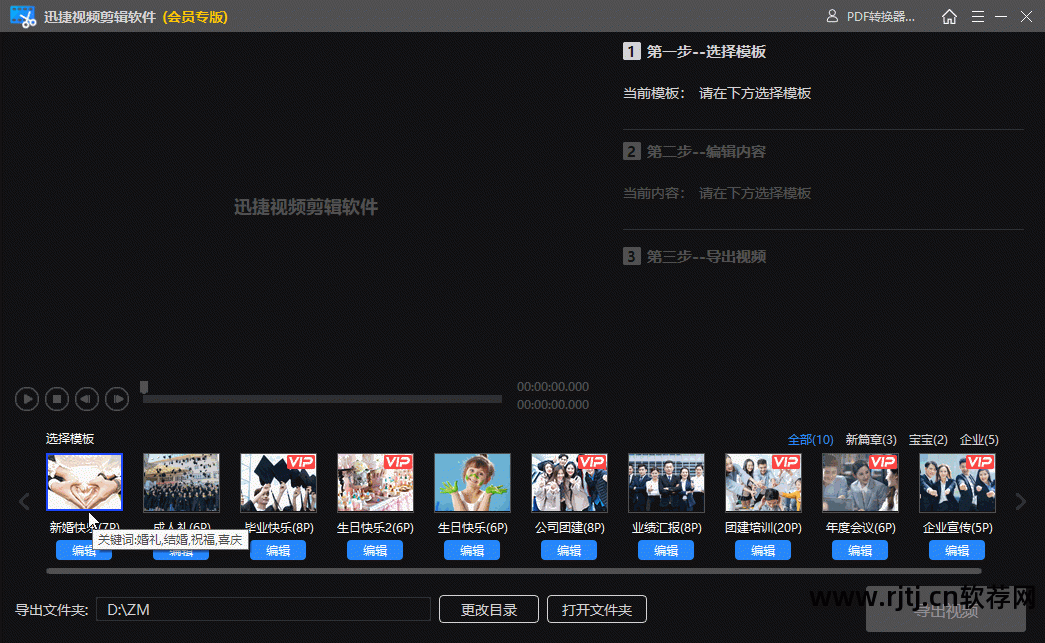Show all templates with 全部(10) tab
This screenshot has width=1045, height=643.
pos(810,440)
